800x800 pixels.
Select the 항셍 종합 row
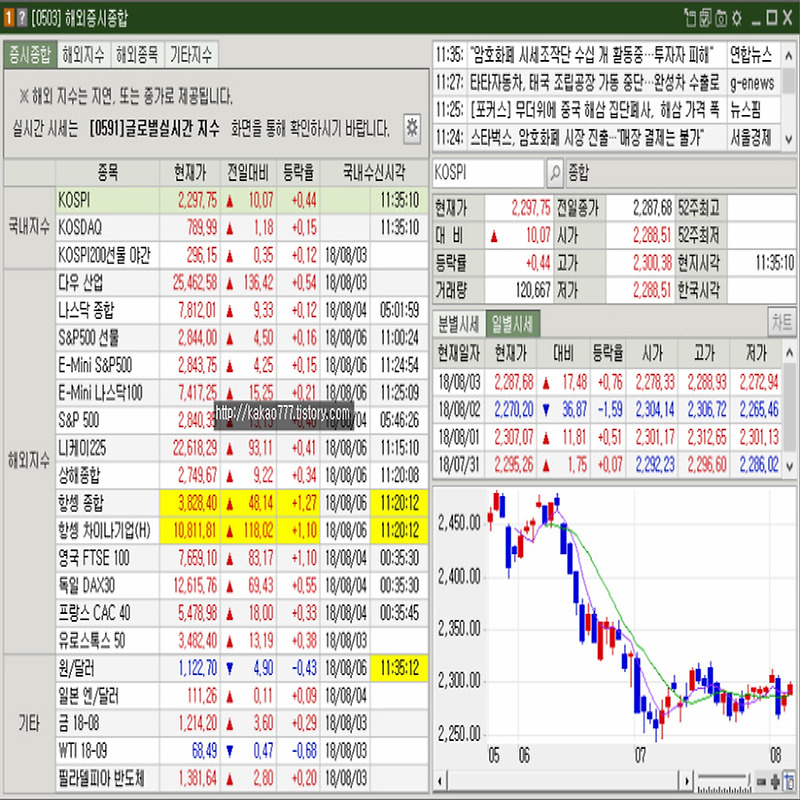tap(241, 503)
